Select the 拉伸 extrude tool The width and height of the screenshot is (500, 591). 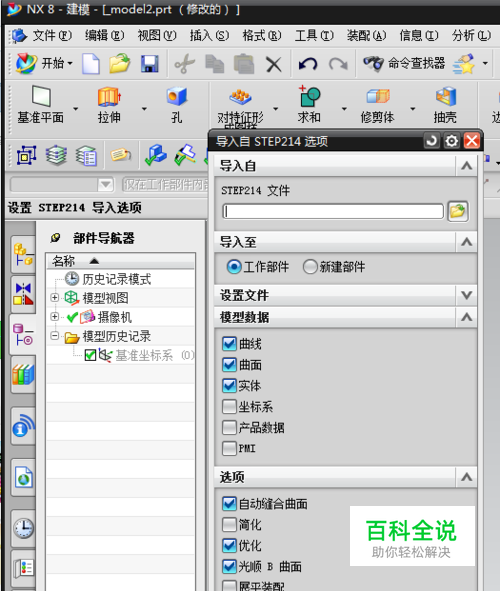109,105
